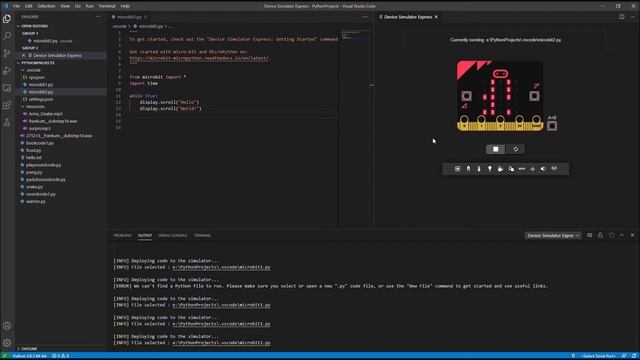Open pong.py in the explorer
Viewport: 640px width, 360px height.
coord(34,172)
